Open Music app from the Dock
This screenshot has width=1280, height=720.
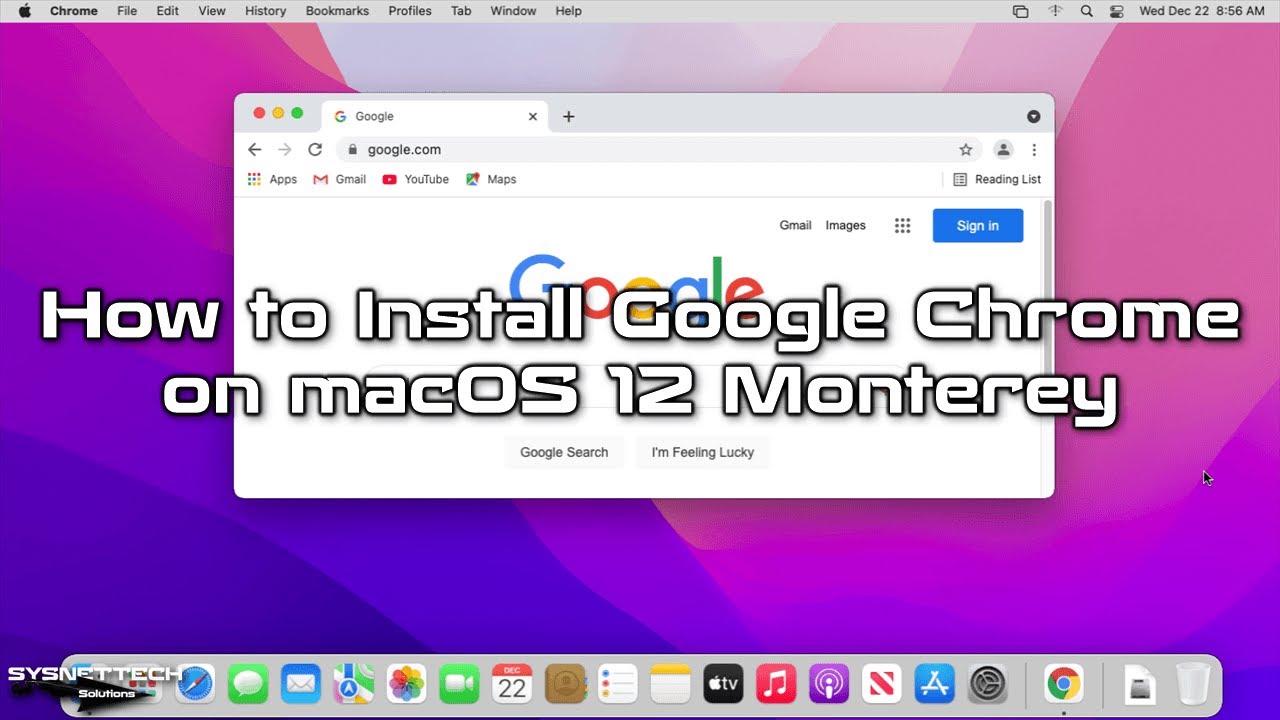coord(777,684)
